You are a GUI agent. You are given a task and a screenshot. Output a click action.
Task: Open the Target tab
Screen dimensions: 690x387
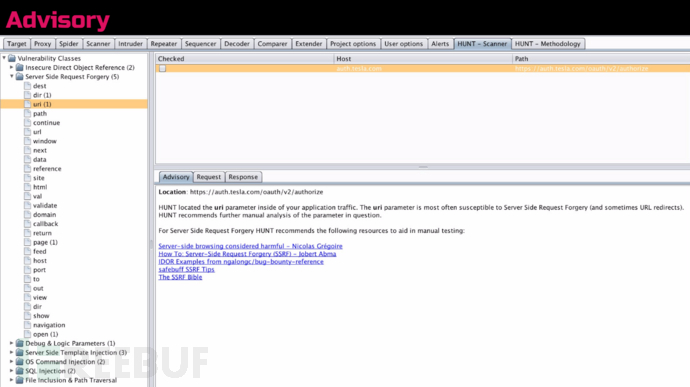[17, 44]
